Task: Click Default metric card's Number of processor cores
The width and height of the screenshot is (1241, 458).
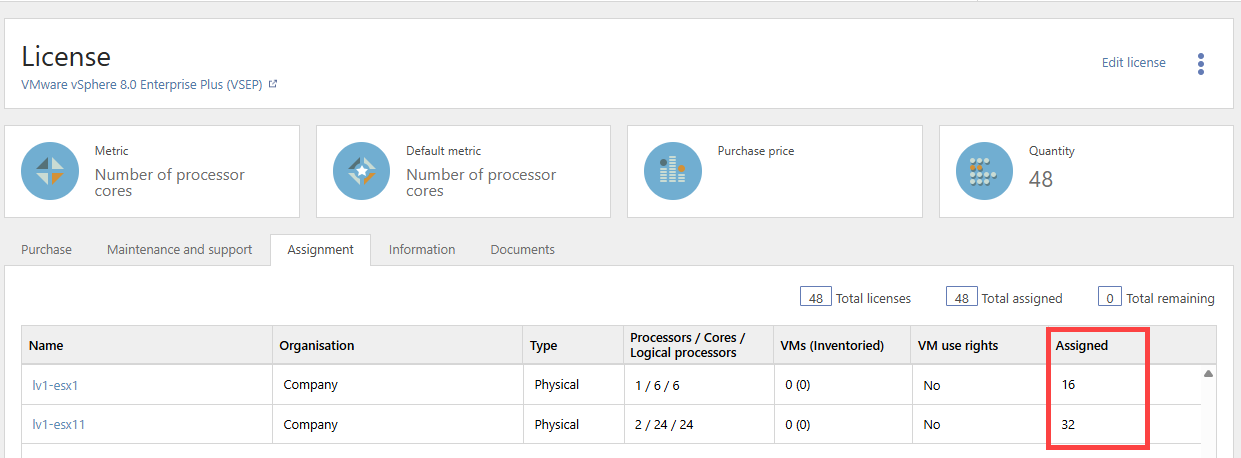Action: (x=480, y=182)
